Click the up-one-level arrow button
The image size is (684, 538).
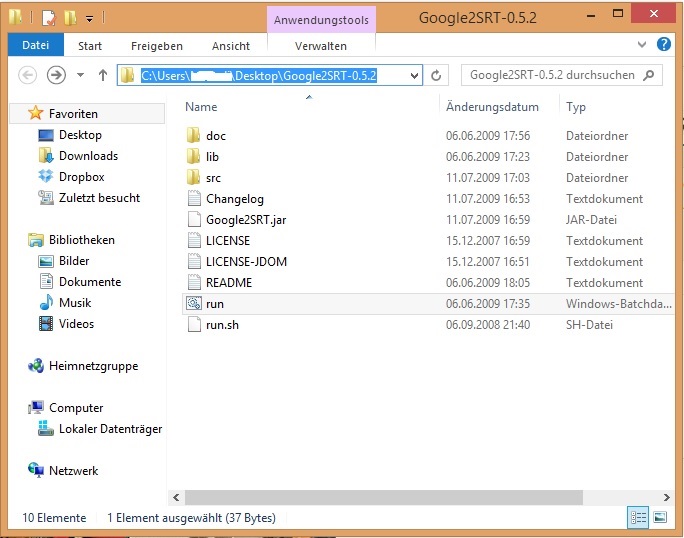coord(102,75)
